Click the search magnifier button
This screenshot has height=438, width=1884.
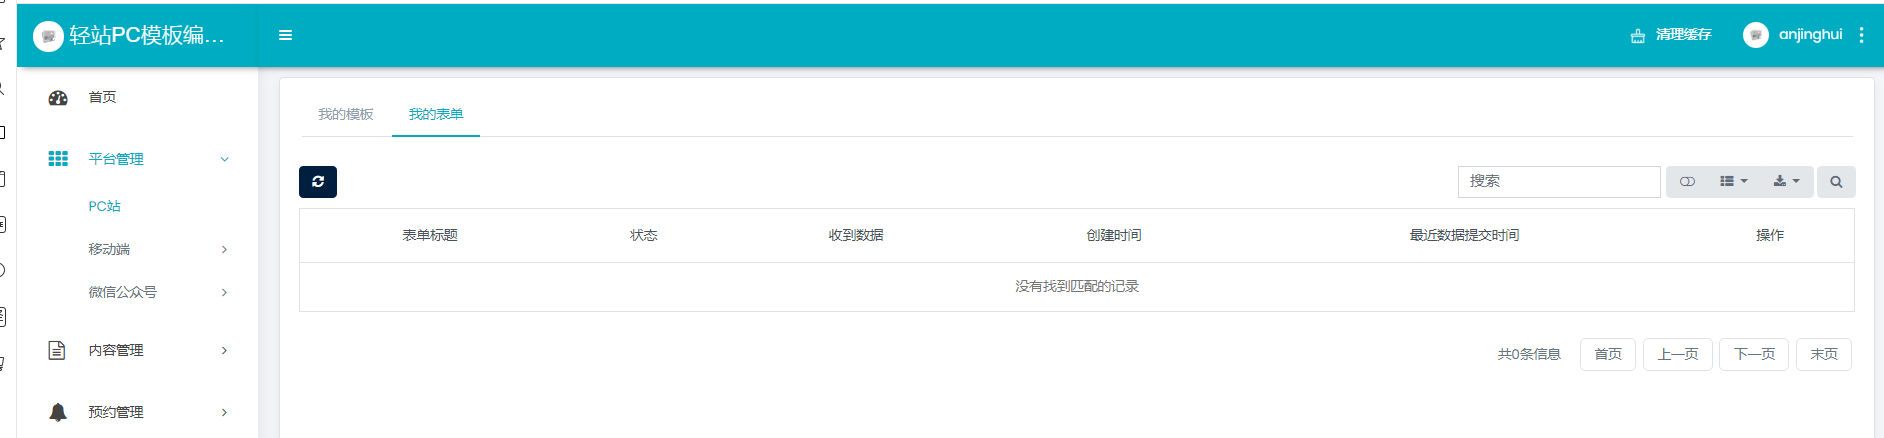tap(1836, 182)
